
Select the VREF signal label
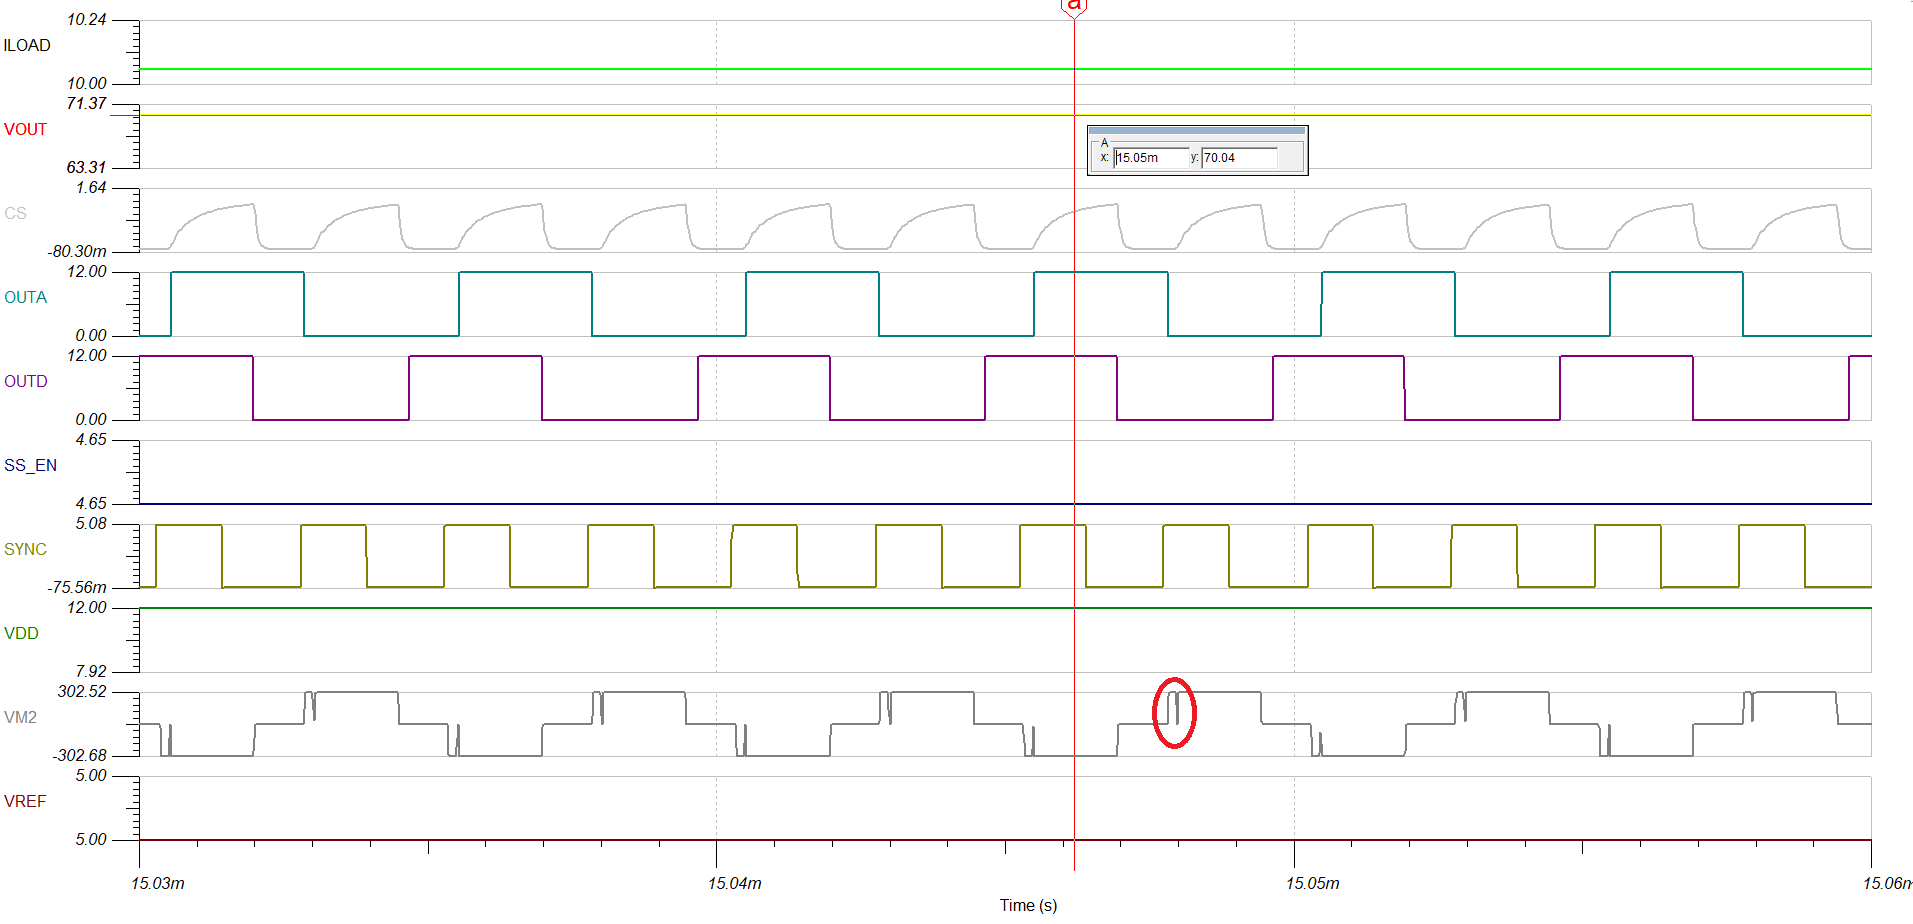point(25,802)
